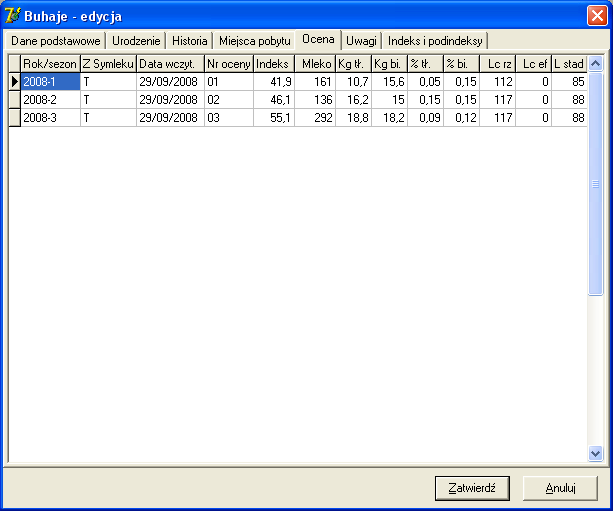The height and width of the screenshot is (511, 613).
Task: Click Nr oceny cell 01
Action: [229, 82]
